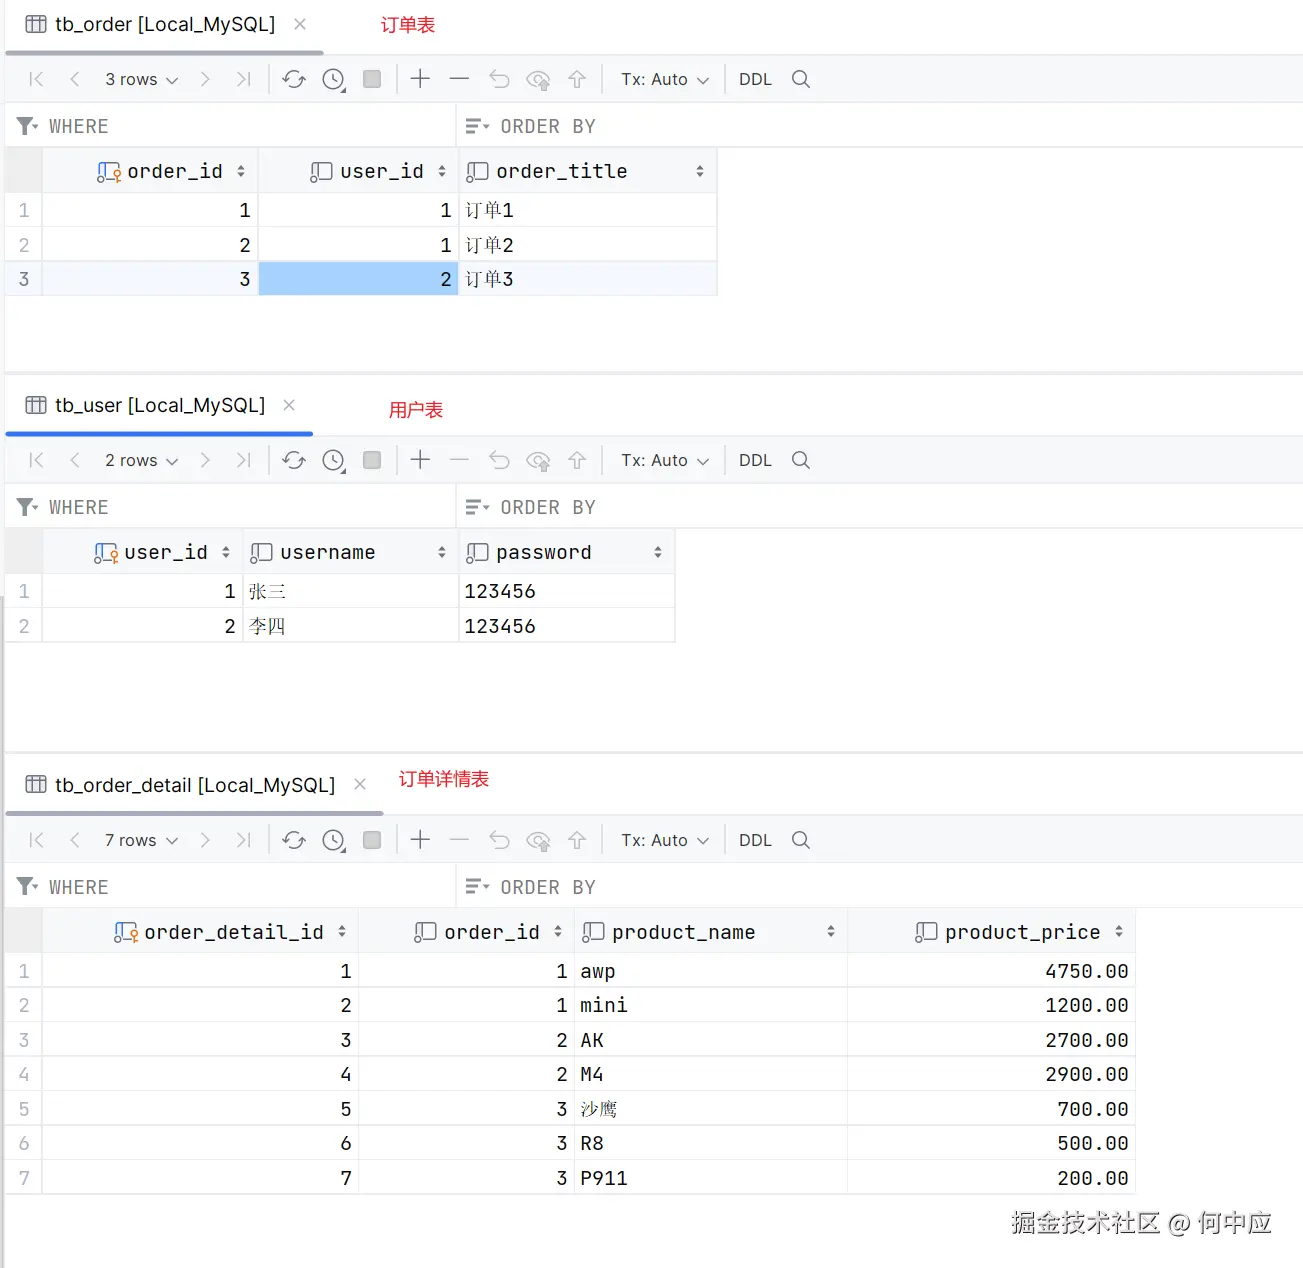Screen dimensions: 1303x1268
Task: Search within the tb_user table
Action: [x=800, y=460]
